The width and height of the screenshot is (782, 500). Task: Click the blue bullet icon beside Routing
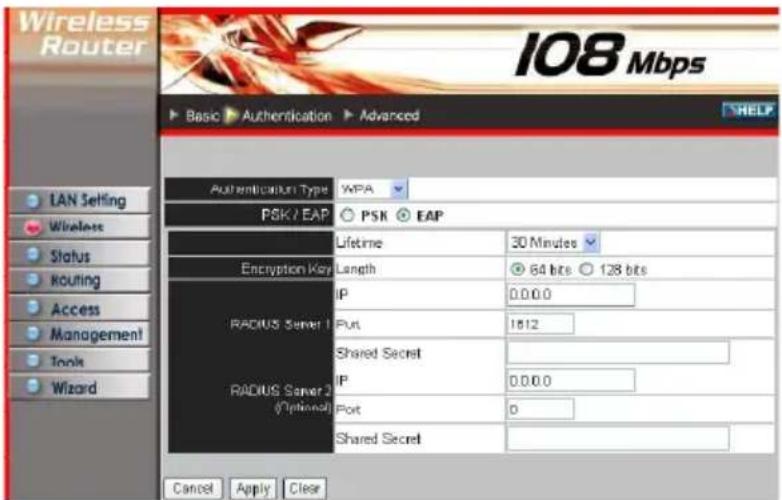coord(33,280)
